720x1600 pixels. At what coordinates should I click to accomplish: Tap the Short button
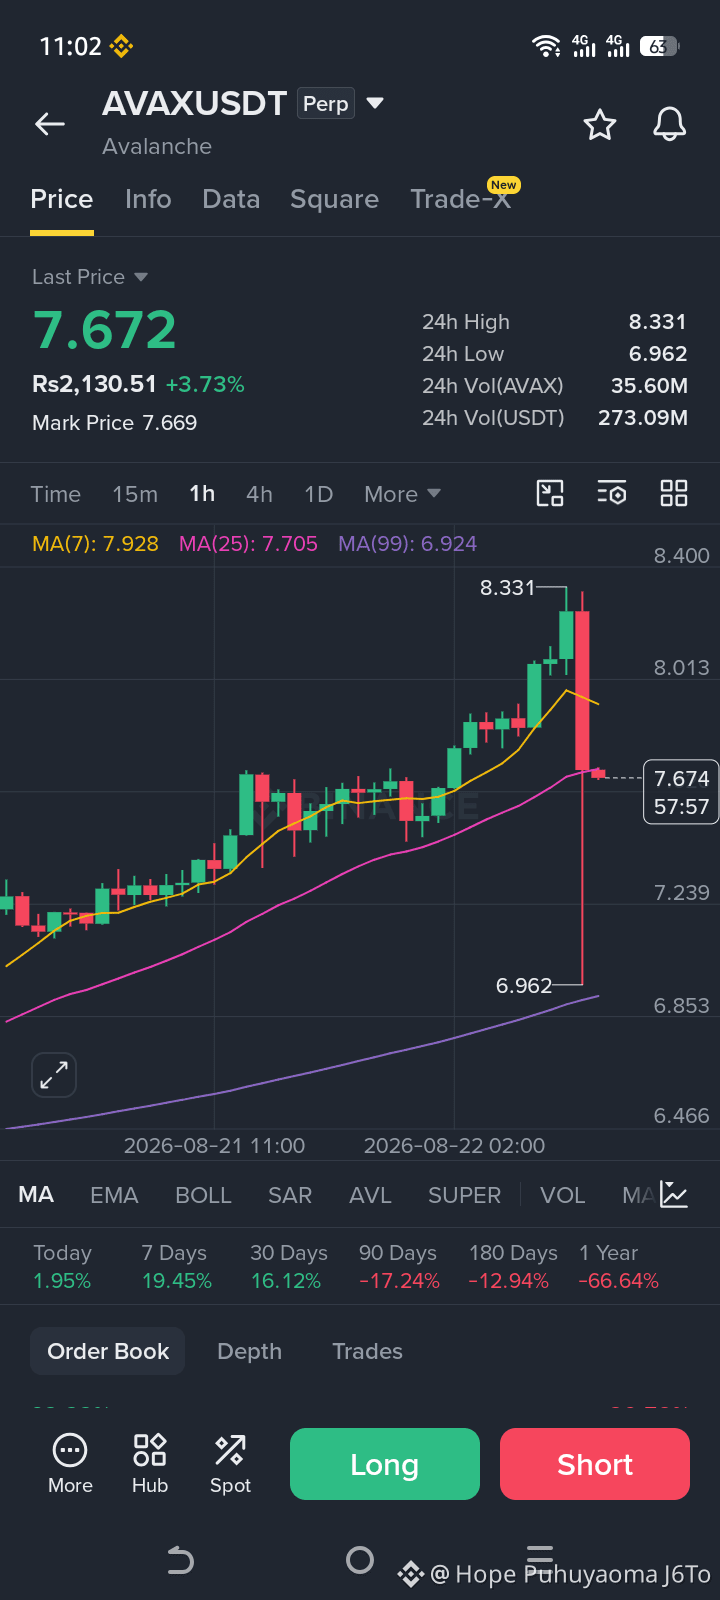tap(595, 1464)
